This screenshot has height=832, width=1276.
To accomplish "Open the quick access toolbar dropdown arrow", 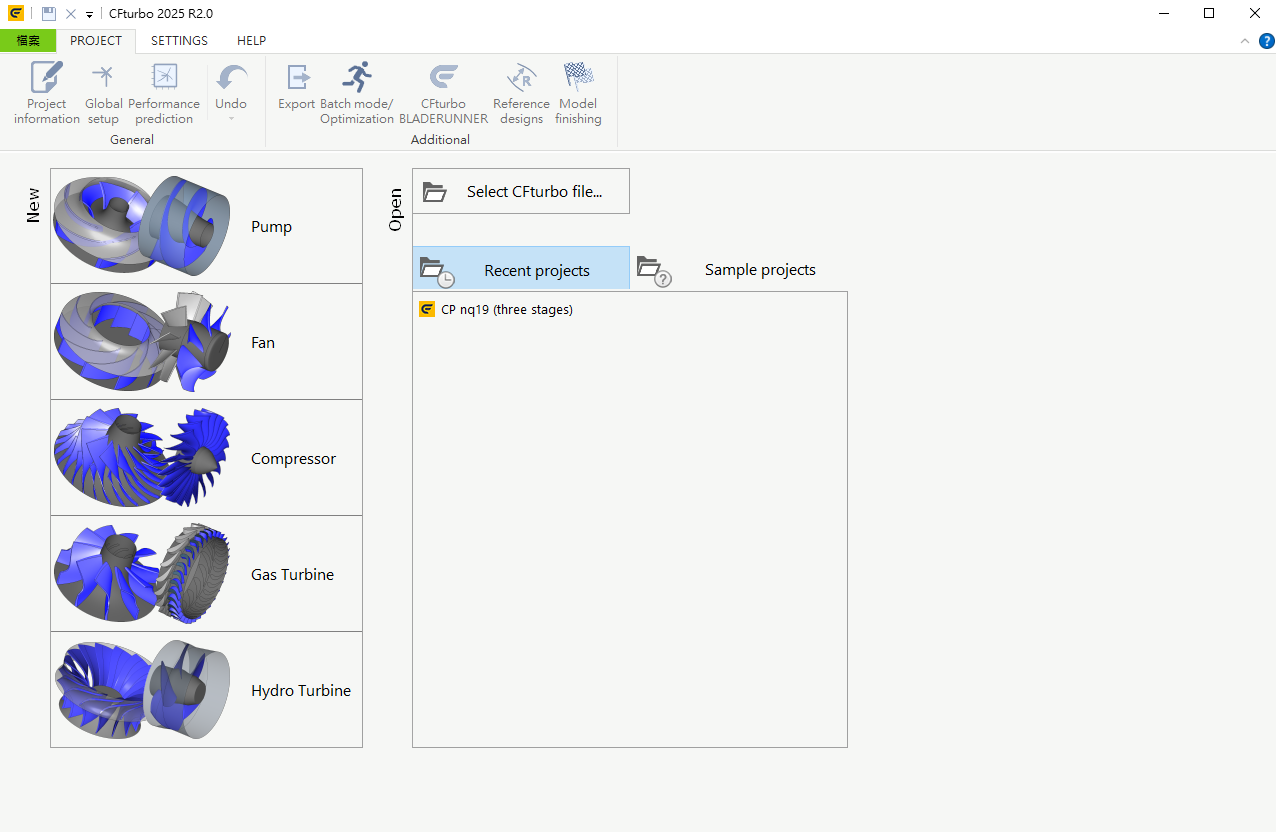I will click(x=89, y=15).
